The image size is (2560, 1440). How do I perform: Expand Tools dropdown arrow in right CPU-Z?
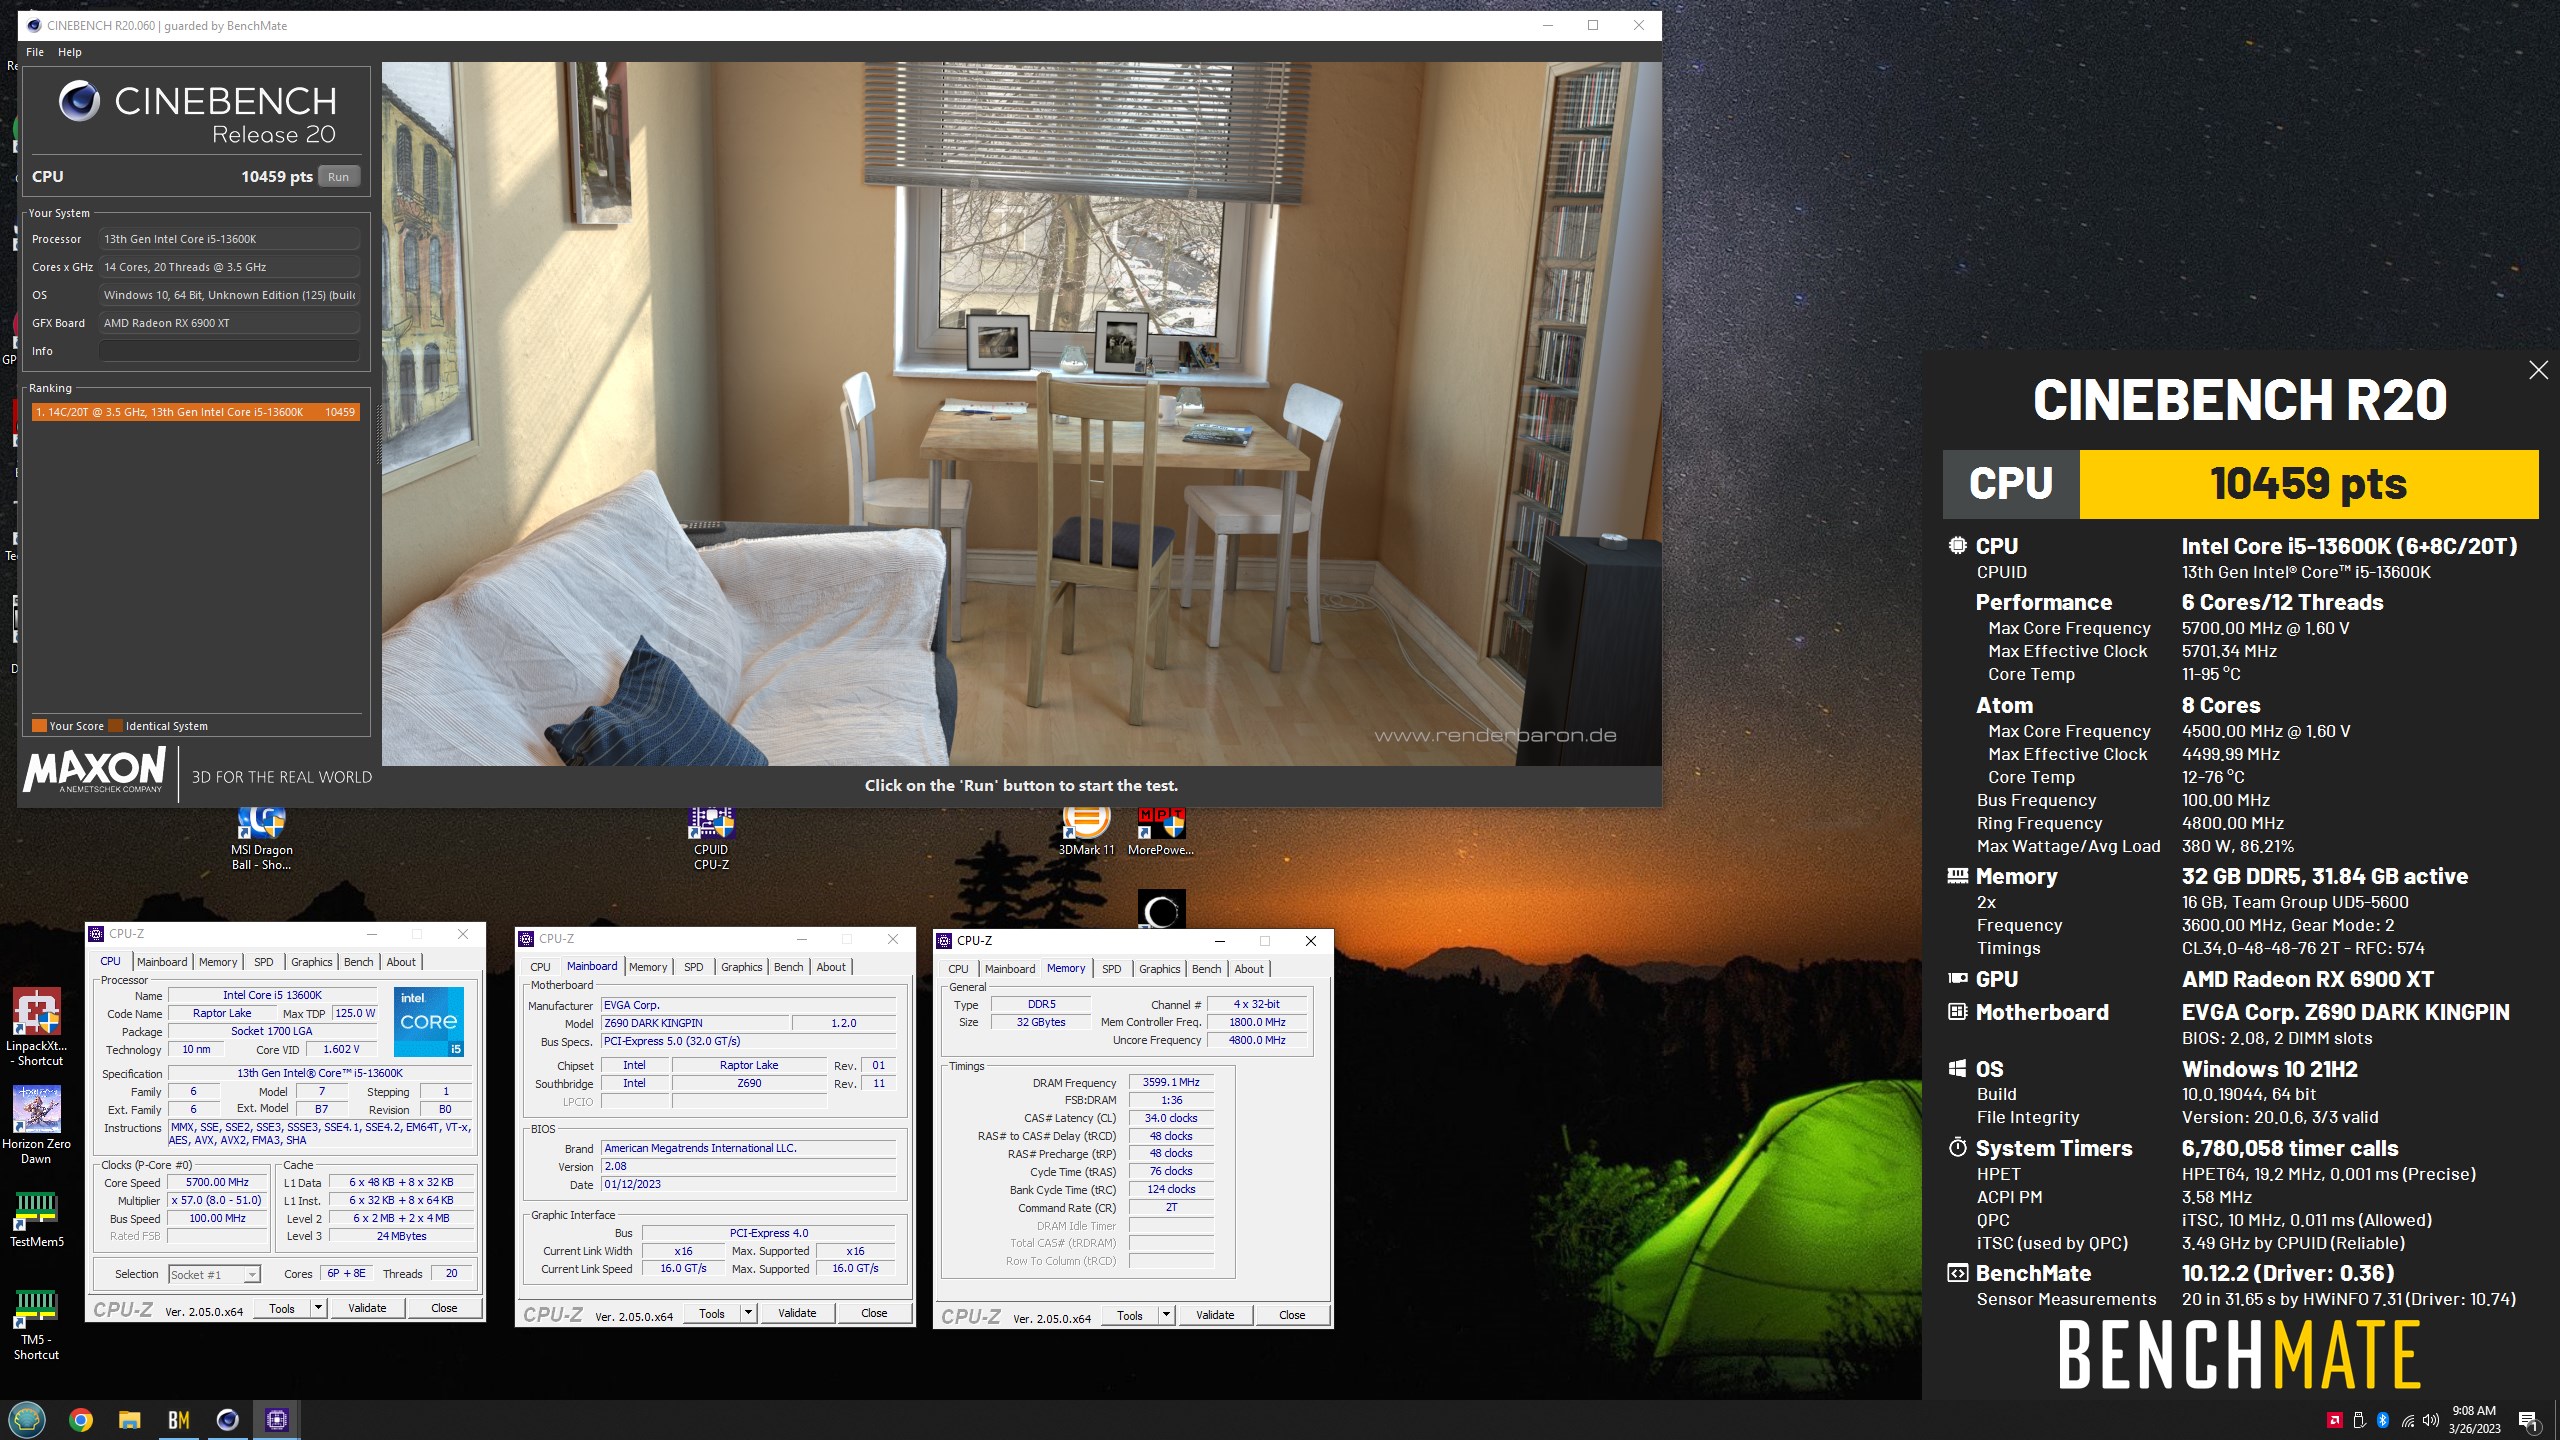point(1167,1315)
